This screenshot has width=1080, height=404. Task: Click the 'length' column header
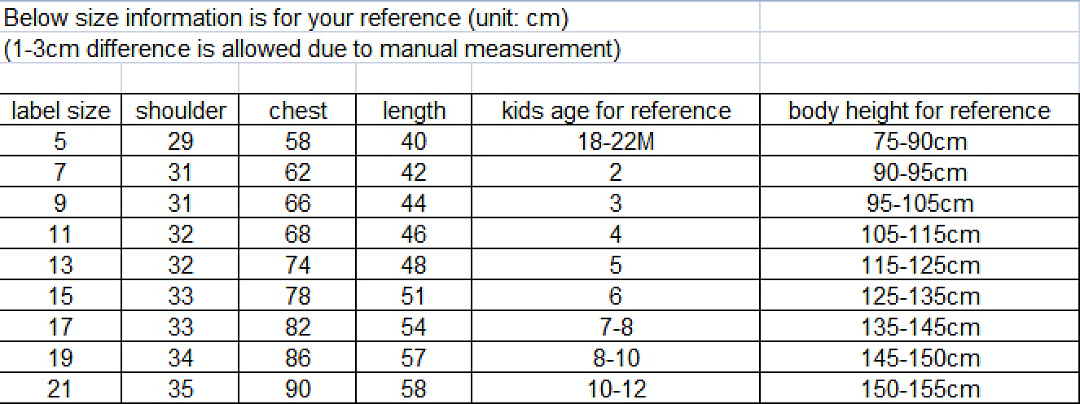click(414, 111)
